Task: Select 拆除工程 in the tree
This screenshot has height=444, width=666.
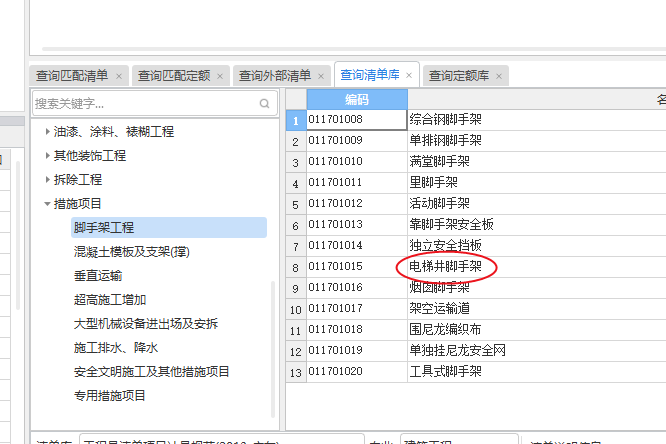Action: (x=78, y=179)
